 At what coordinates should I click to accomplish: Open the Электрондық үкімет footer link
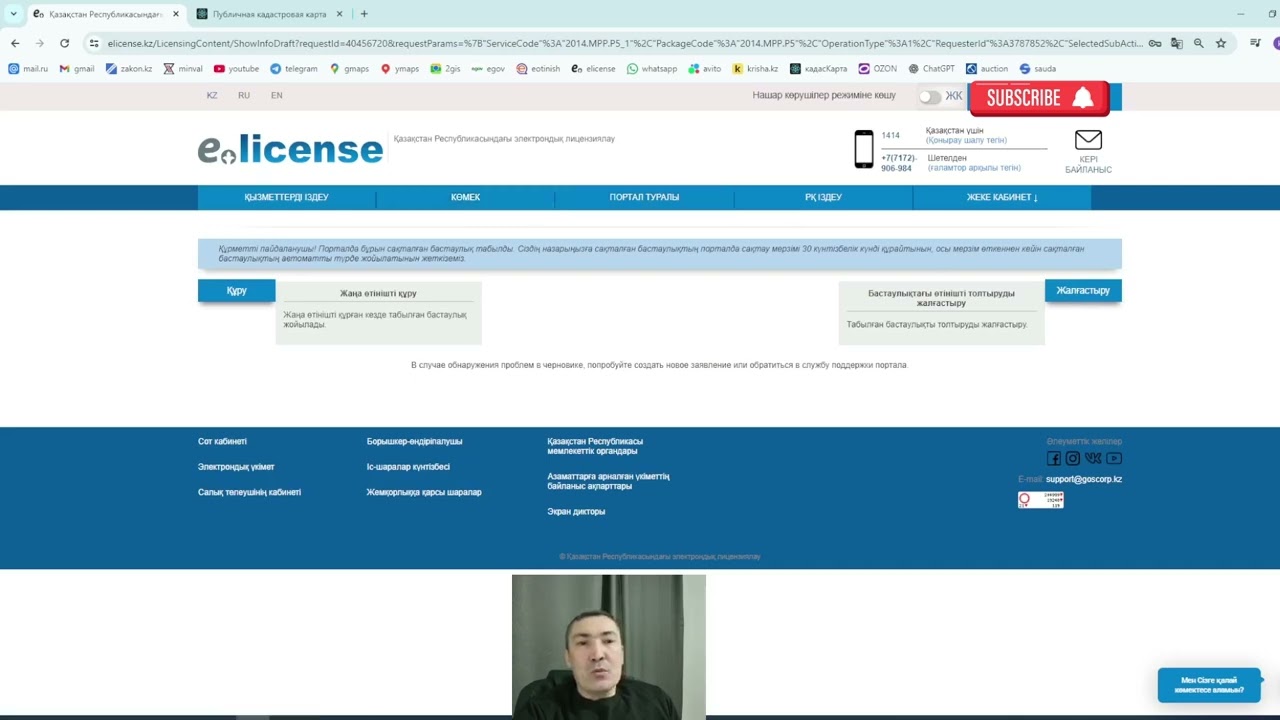pyautogui.click(x=236, y=467)
